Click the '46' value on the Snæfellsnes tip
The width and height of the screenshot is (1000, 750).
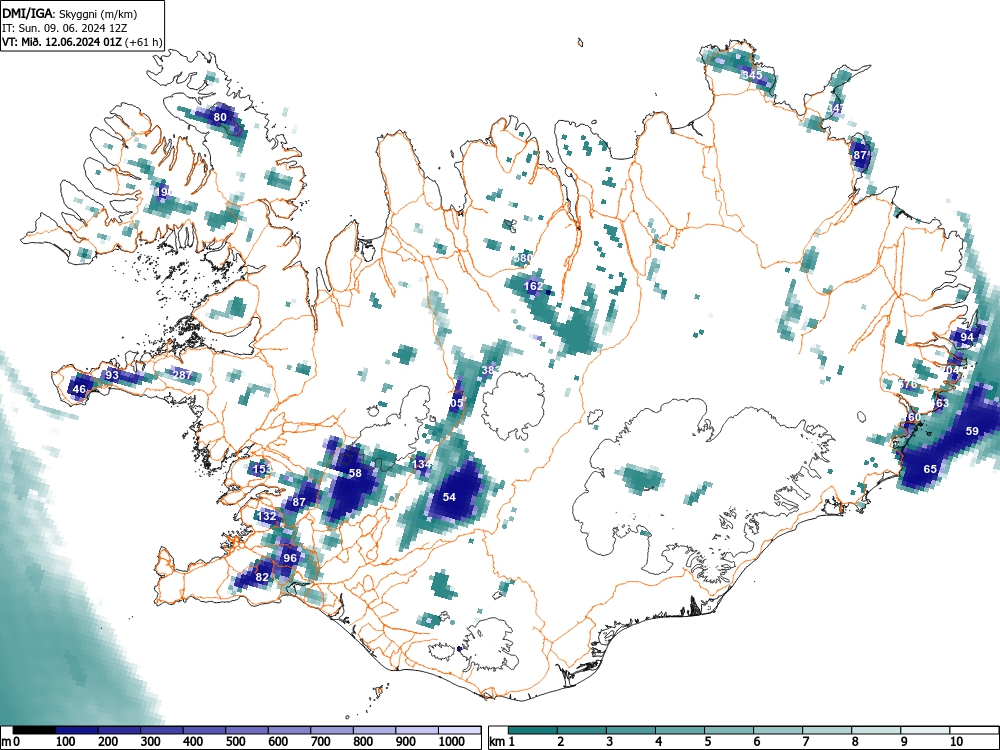pos(79,390)
